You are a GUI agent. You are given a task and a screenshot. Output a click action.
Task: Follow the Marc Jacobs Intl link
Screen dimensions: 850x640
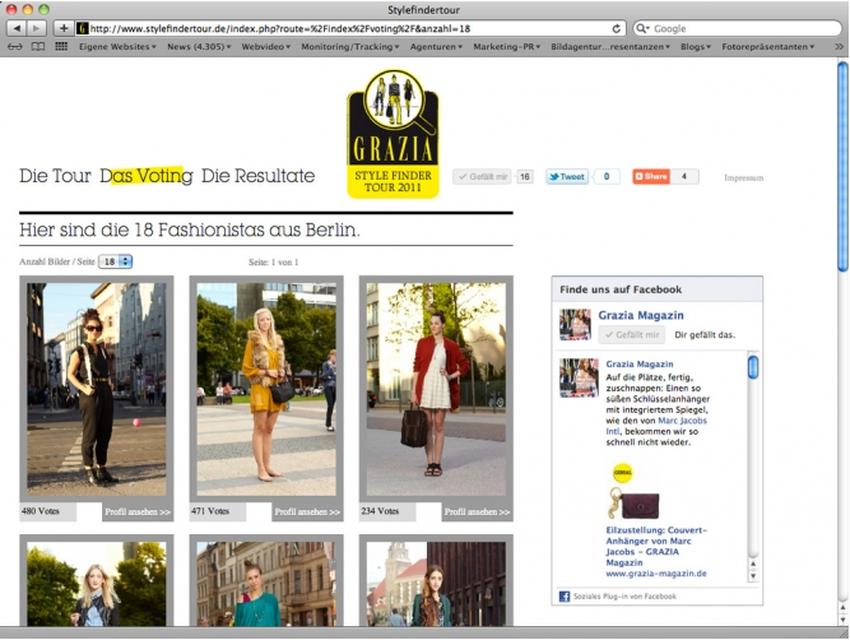tap(656, 426)
